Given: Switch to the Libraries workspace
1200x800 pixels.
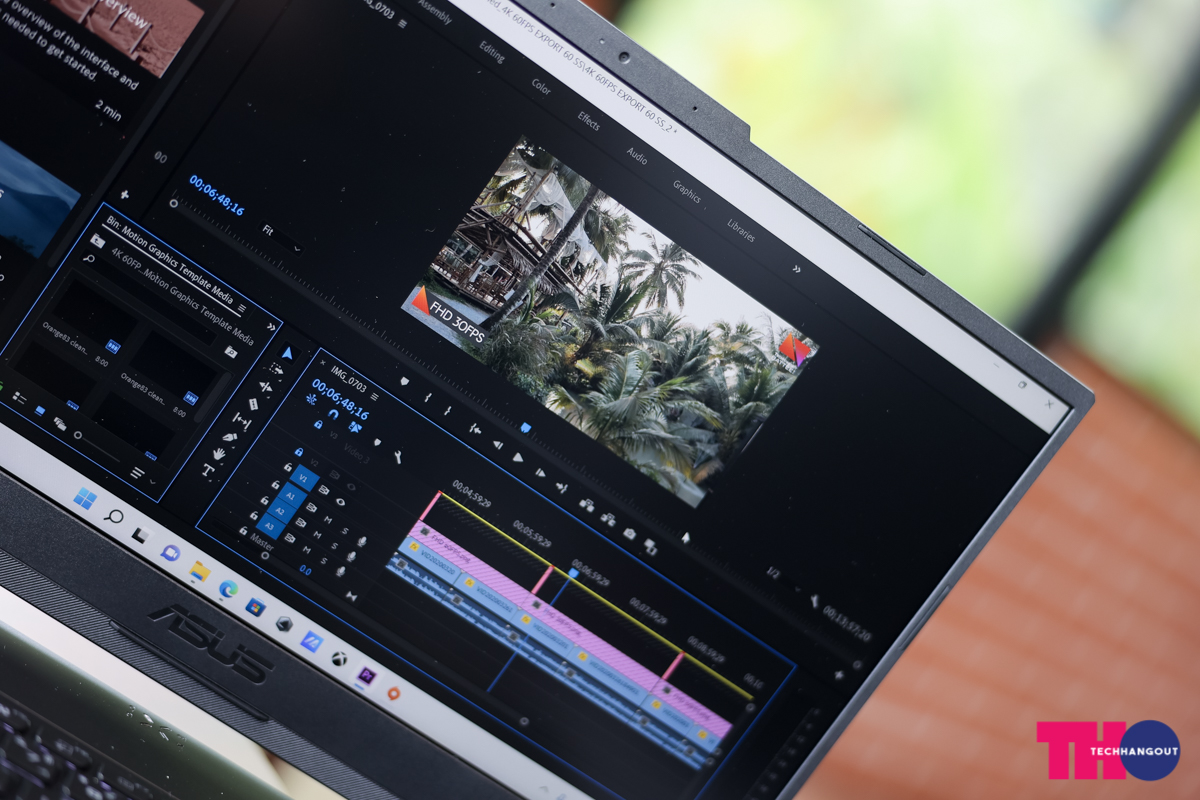Looking at the screenshot, I should pyautogui.click(x=741, y=230).
